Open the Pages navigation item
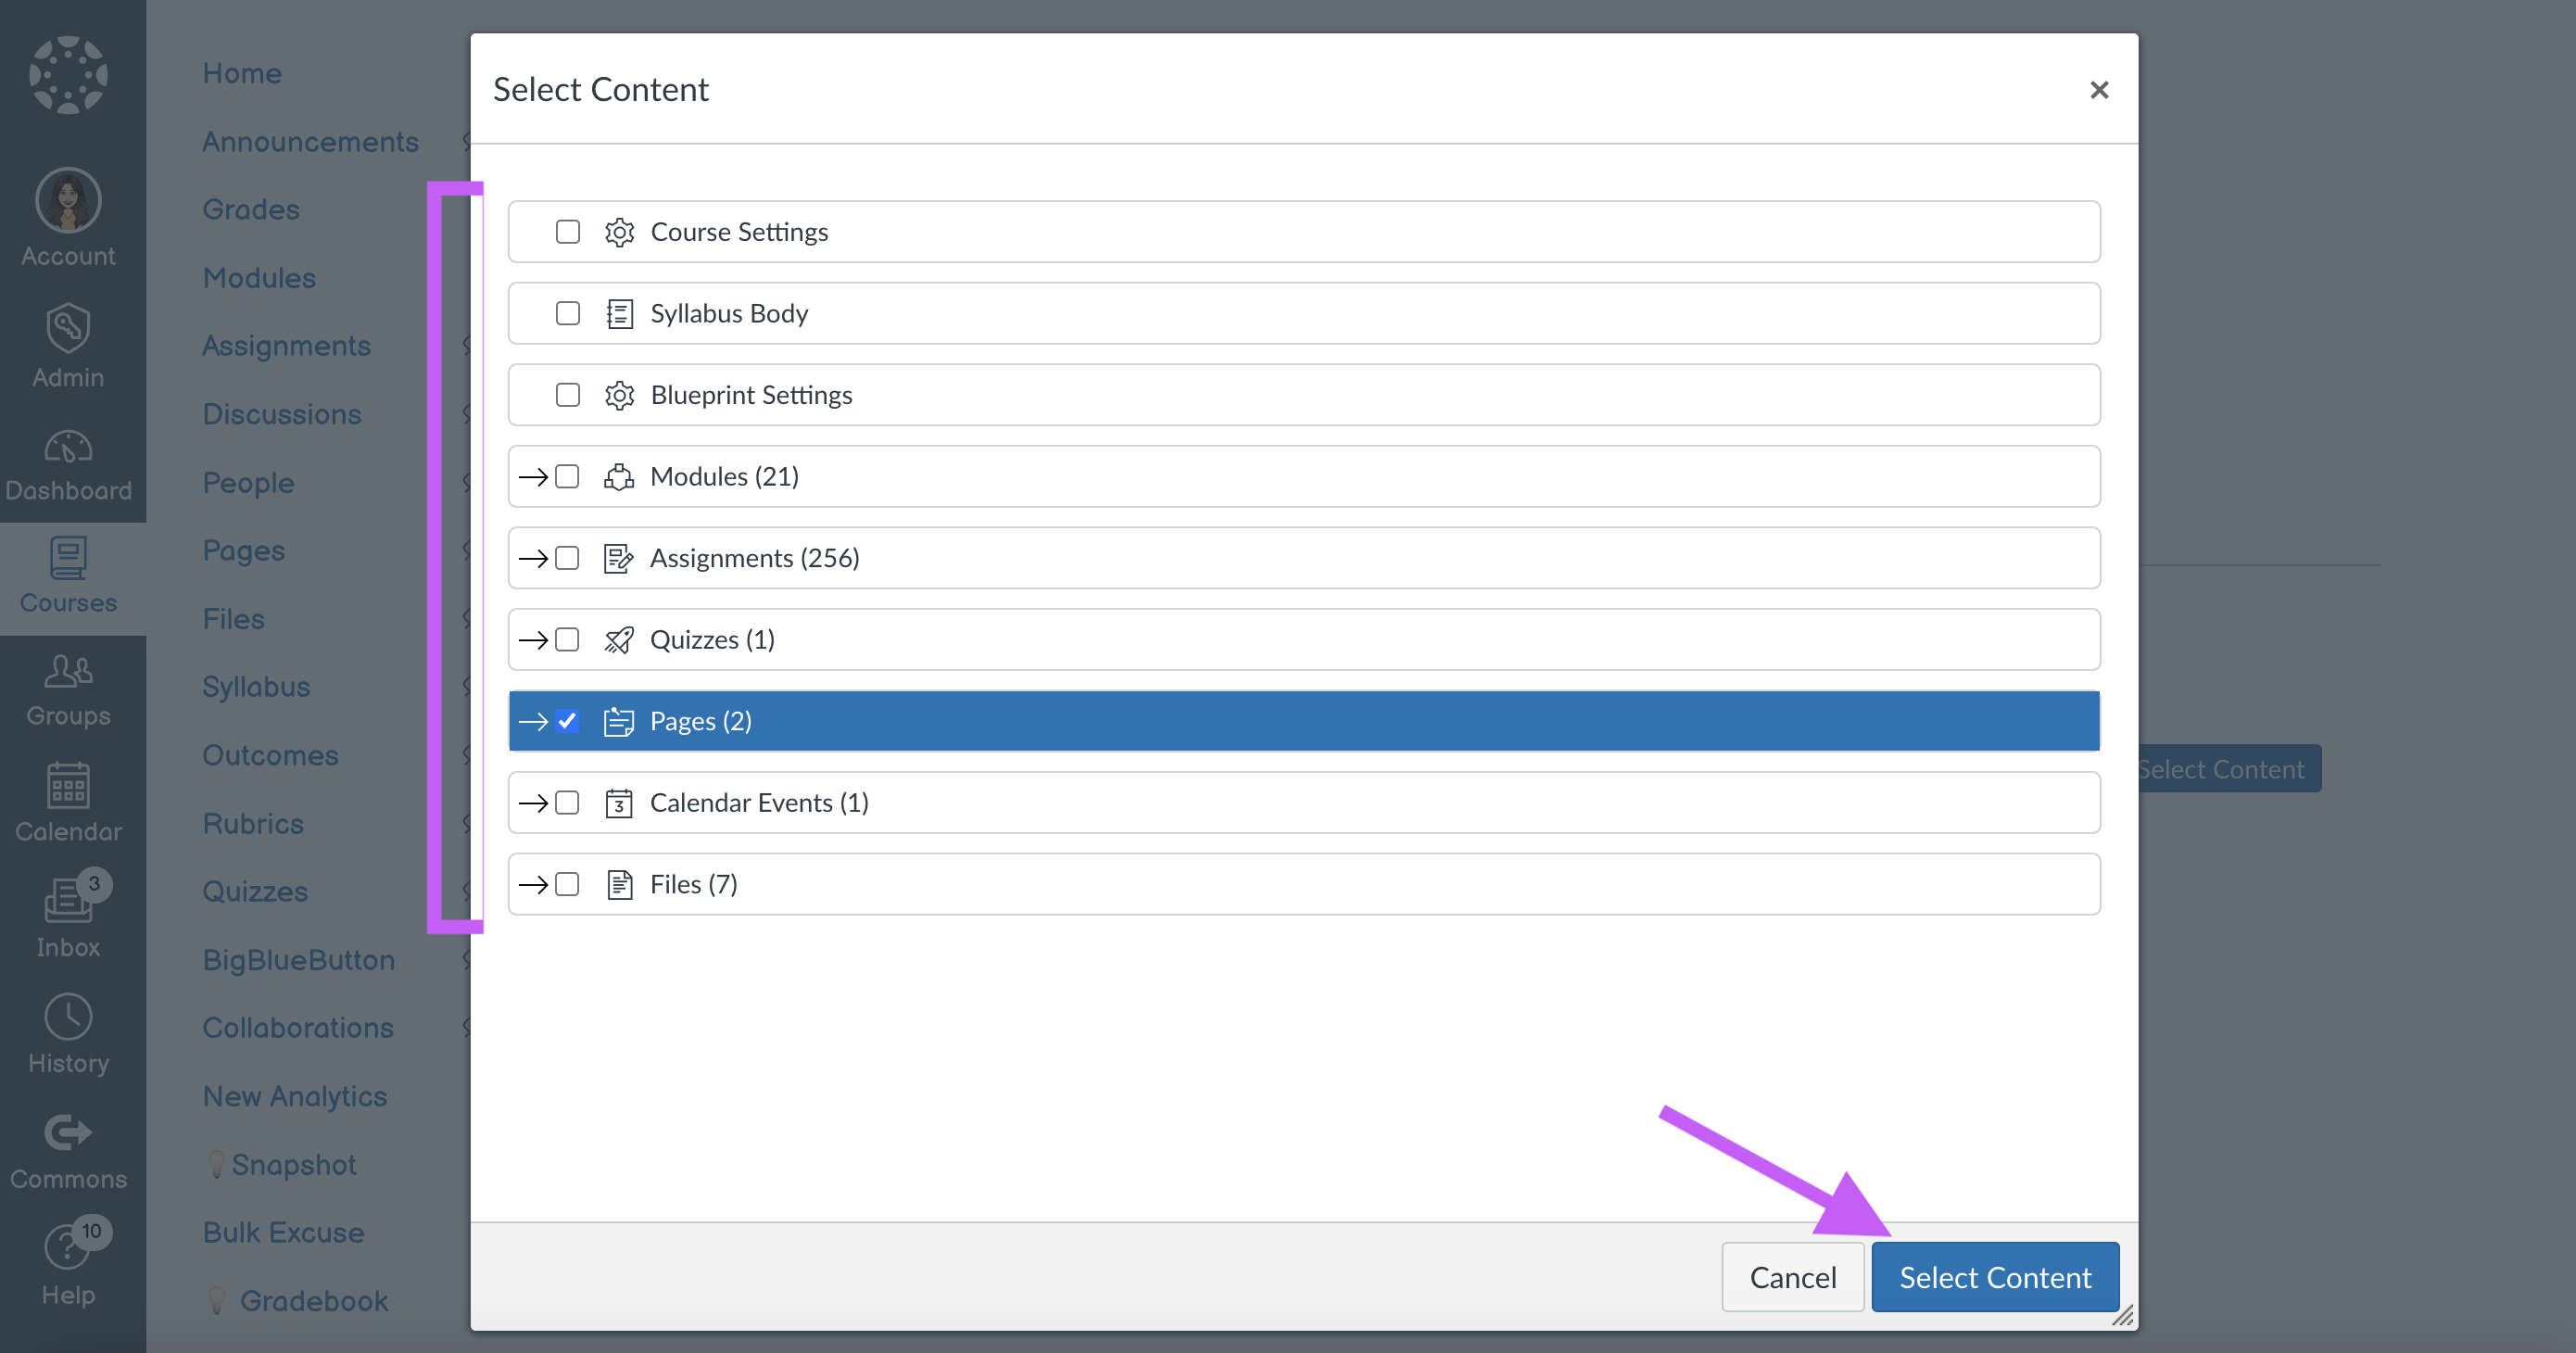Image resolution: width=2576 pixels, height=1353 pixels. coord(240,549)
